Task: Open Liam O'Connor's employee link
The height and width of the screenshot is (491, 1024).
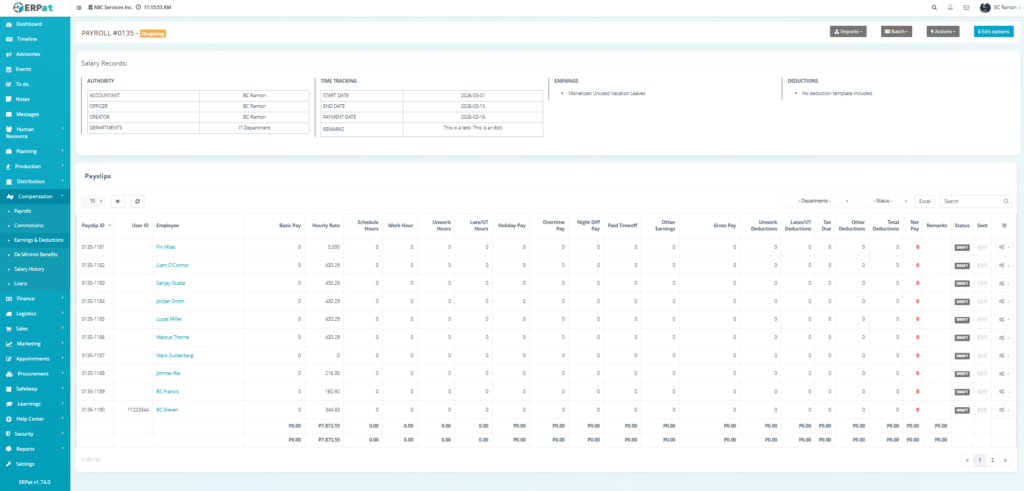Action: pyautogui.click(x=173, y=265)
